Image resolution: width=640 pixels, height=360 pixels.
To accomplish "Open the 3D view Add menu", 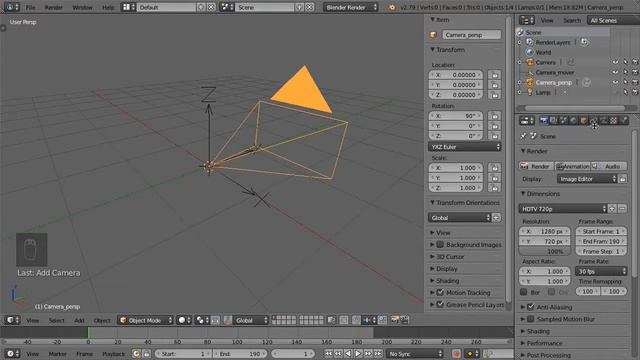I will pyautogui.click(x=79, y=320).
